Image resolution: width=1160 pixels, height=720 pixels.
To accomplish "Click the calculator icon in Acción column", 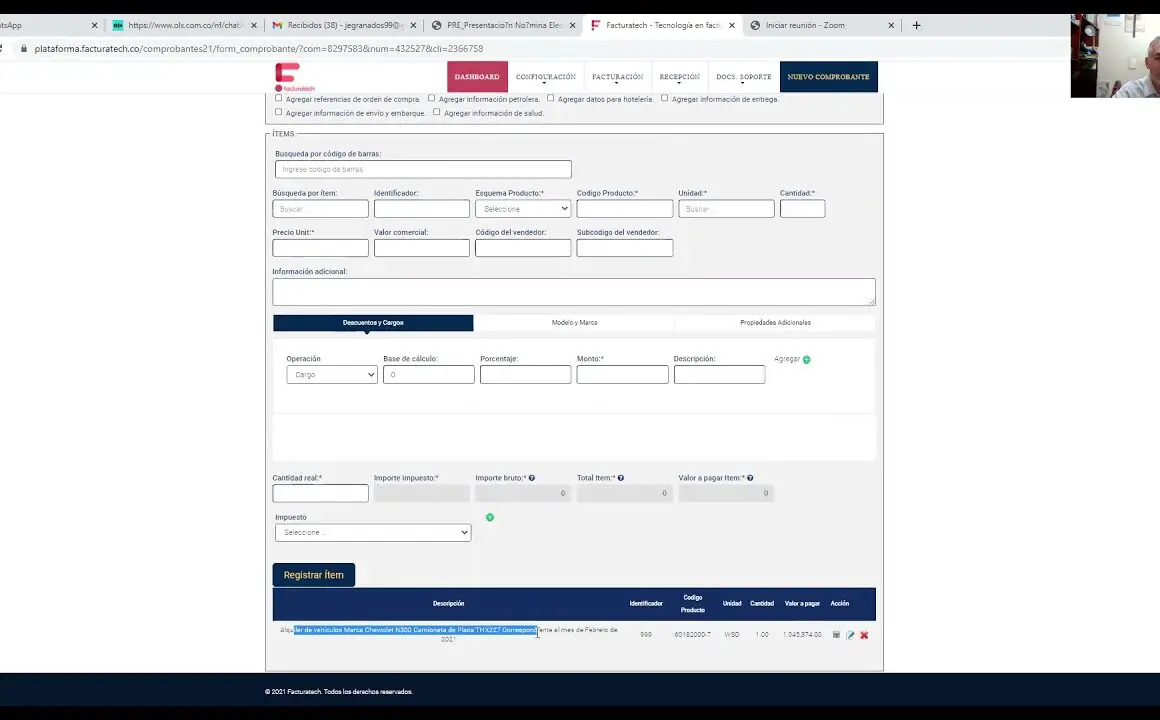I will pos(836,635).
